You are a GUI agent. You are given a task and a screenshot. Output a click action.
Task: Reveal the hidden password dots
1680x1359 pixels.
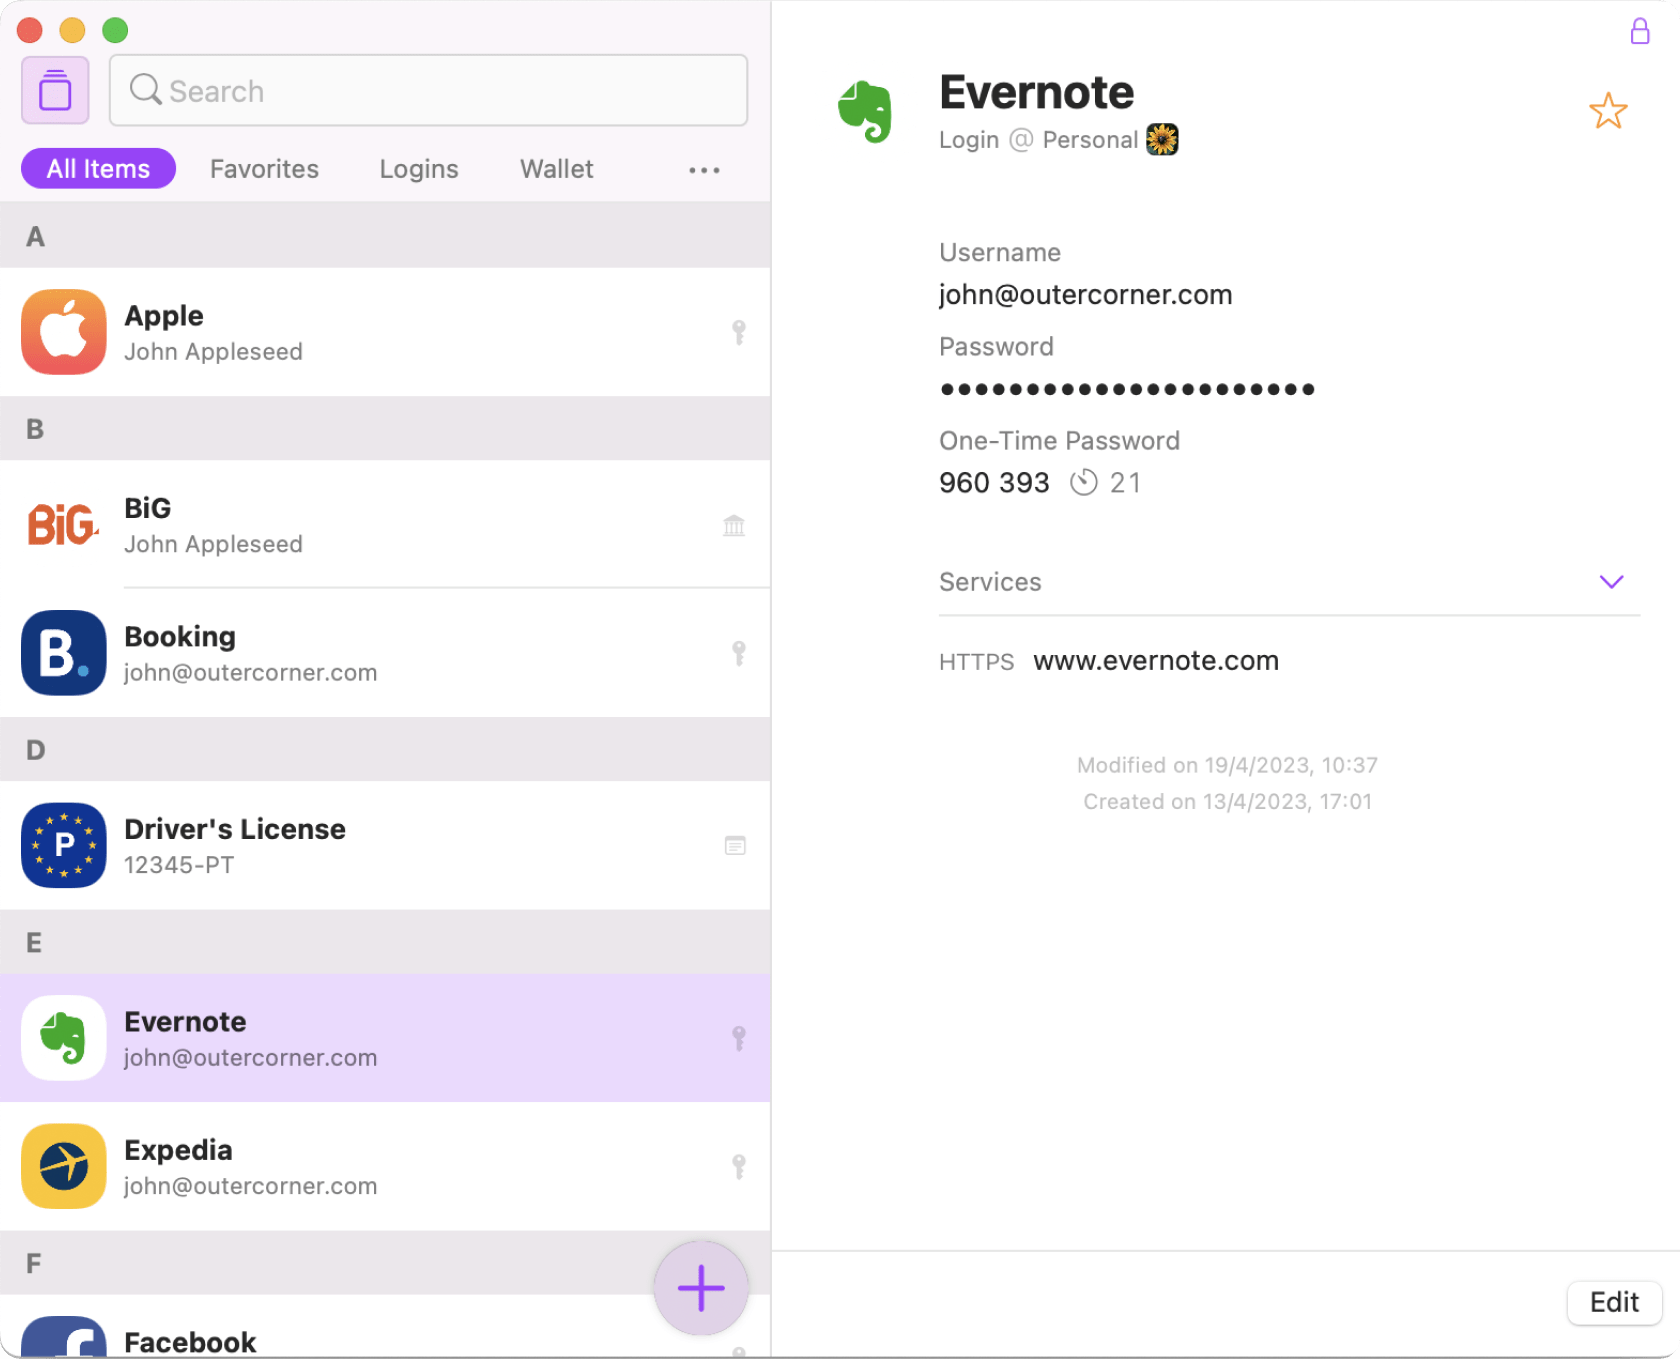tap(1126, 389)
